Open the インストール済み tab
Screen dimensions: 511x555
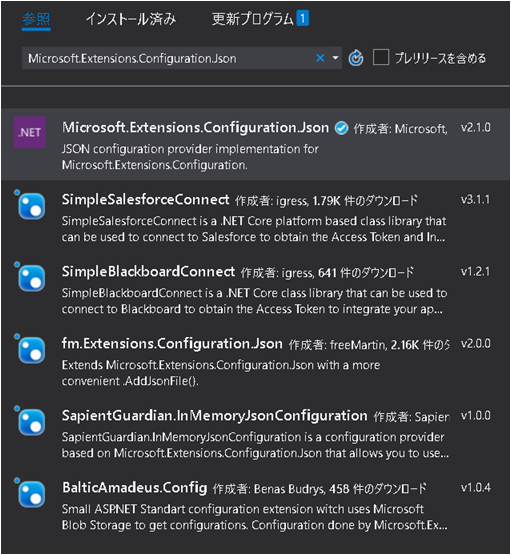[131, 19]
